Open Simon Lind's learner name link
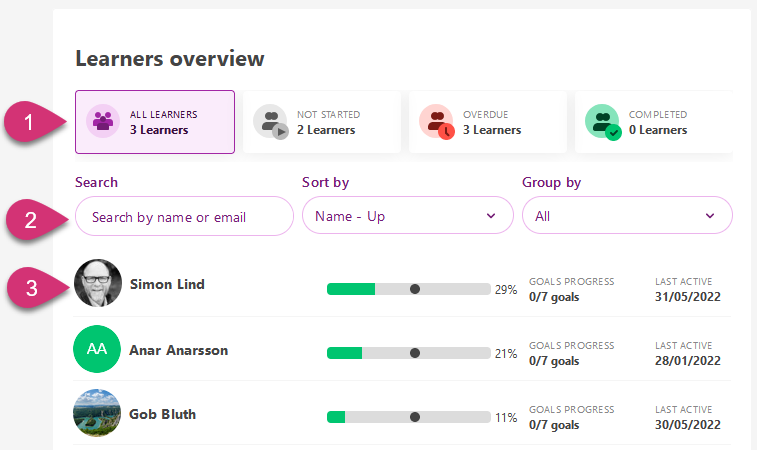The width and height of the screenshot is (757, 450). pyautogui.click(x=167, y=285)
